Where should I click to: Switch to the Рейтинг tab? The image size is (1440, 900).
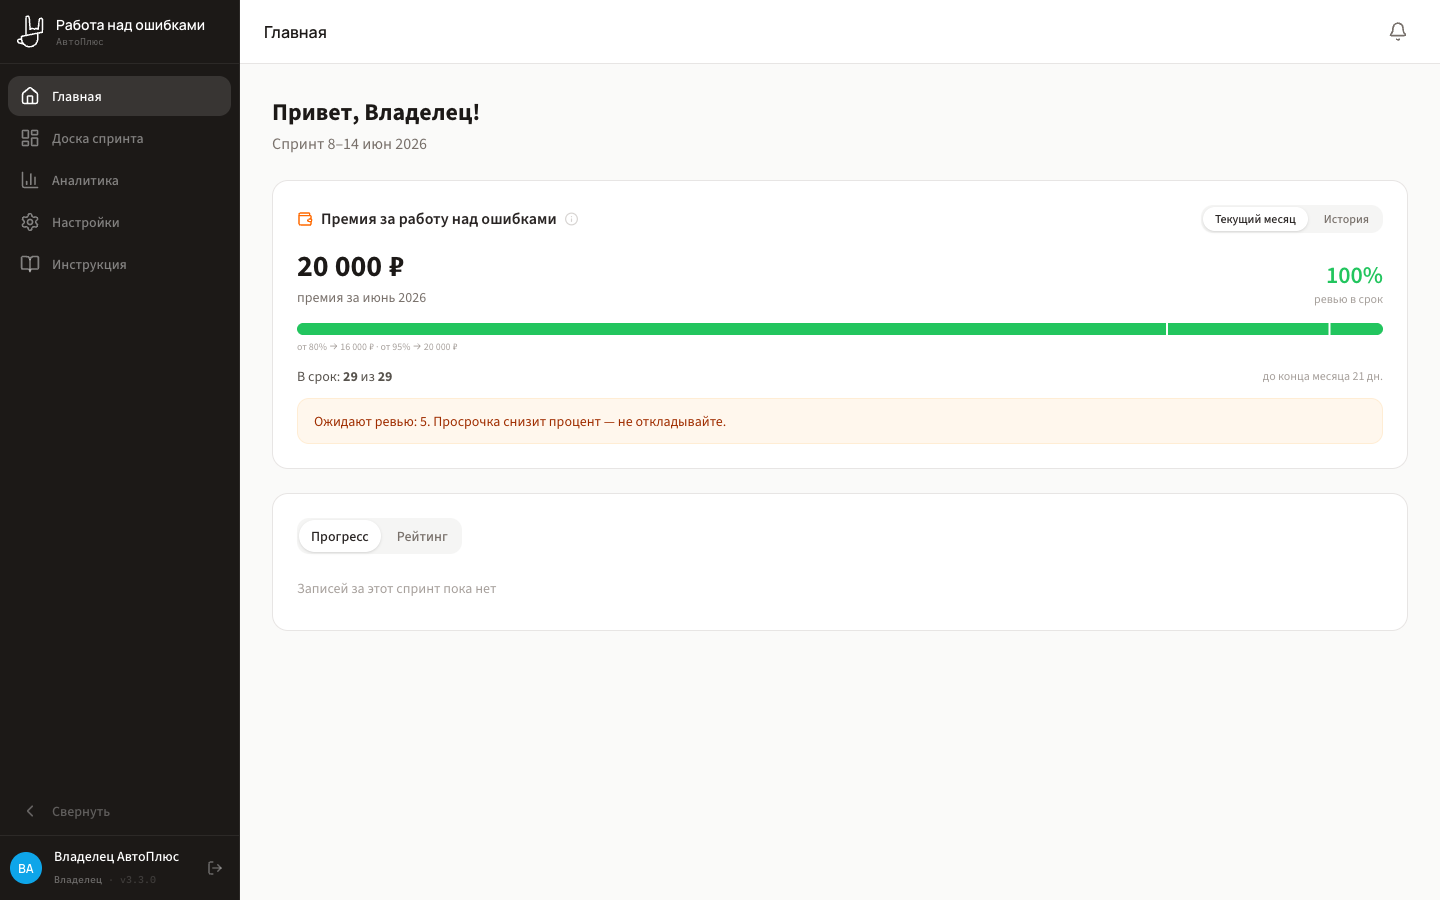tap(422, 536)
